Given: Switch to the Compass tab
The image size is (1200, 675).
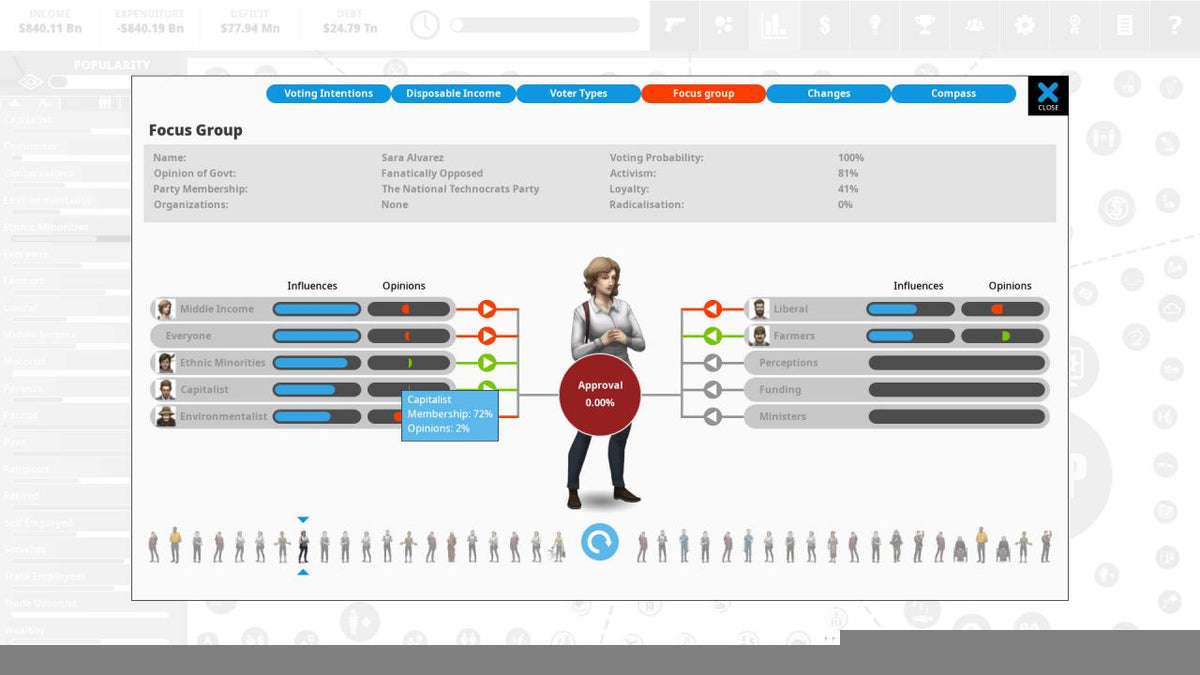Looking at the screenshot, I should point(953,93).
